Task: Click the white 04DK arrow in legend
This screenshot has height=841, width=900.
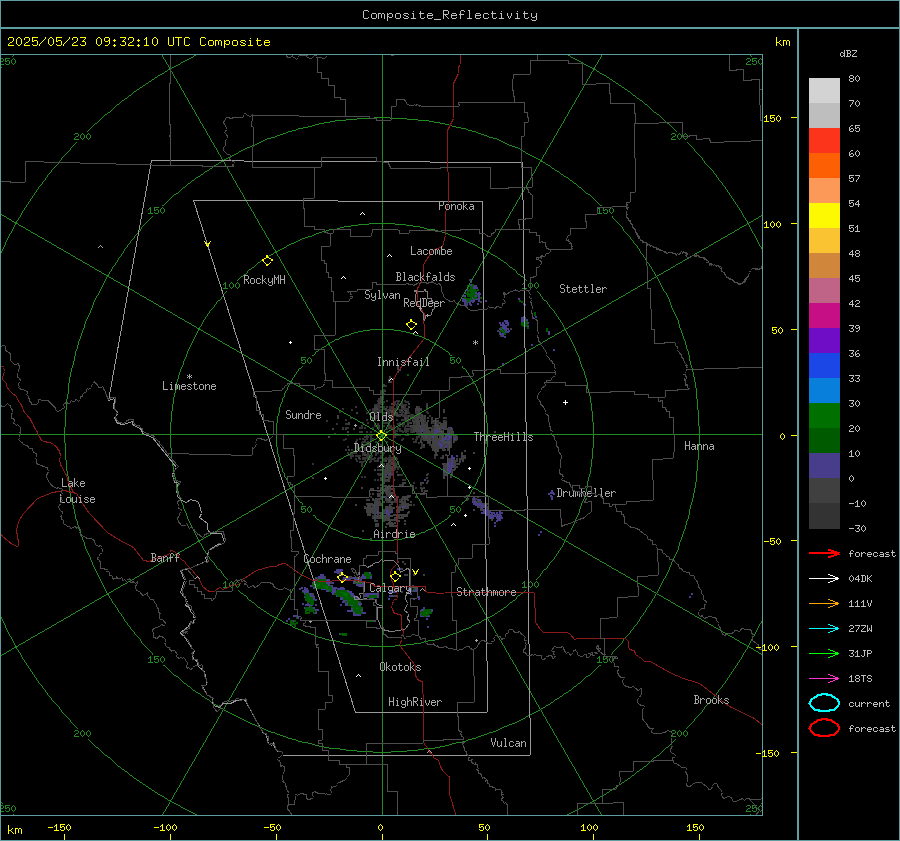Action: [x=824, y=578]
